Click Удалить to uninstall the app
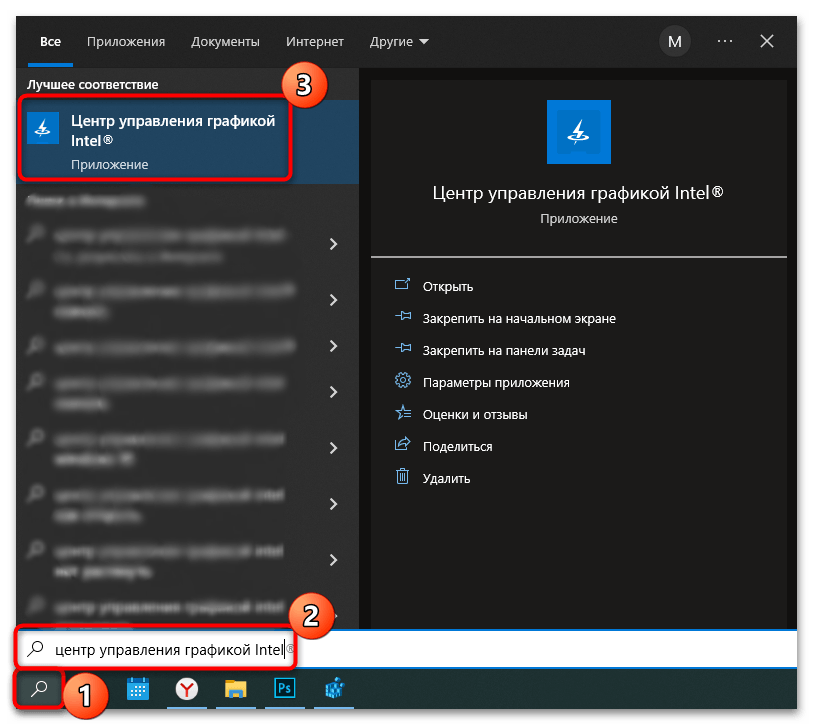Image resolution: width=813 pixels, height=725 pixels. [x=445, y=478]
